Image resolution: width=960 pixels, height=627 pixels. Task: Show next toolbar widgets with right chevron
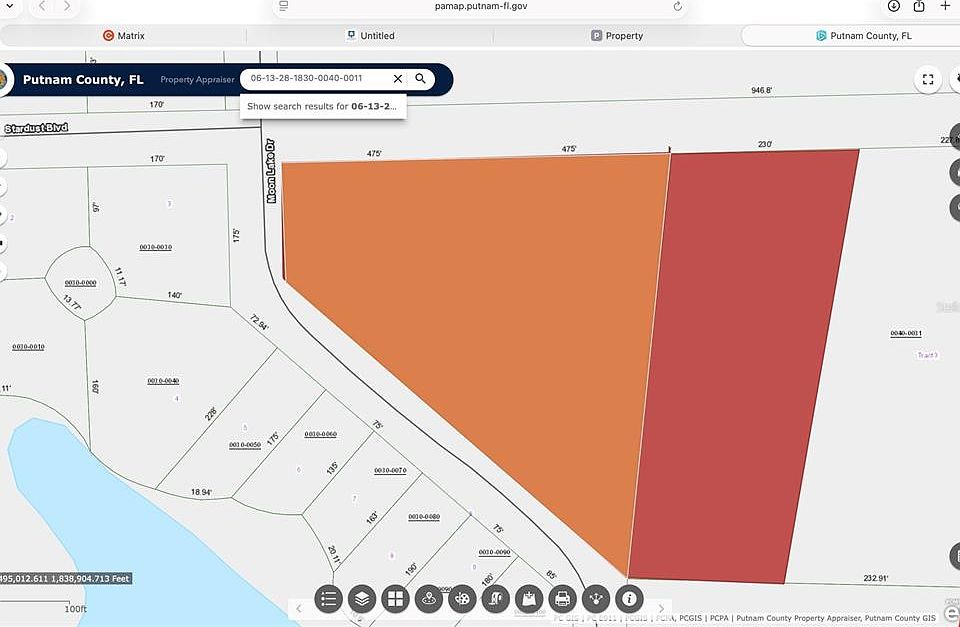661,608
